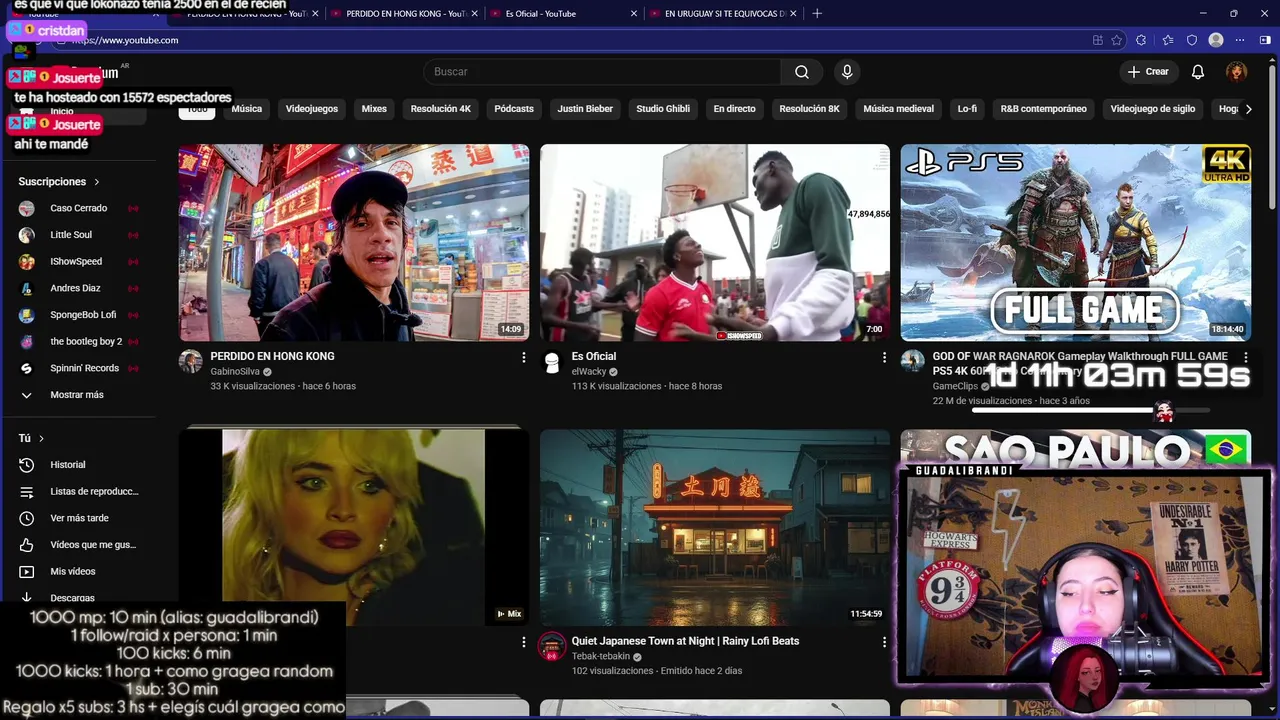This screenshot has width=1280, height=720.
Task: Select the Mixes filter chip
Action: click(x=374, y=109)
